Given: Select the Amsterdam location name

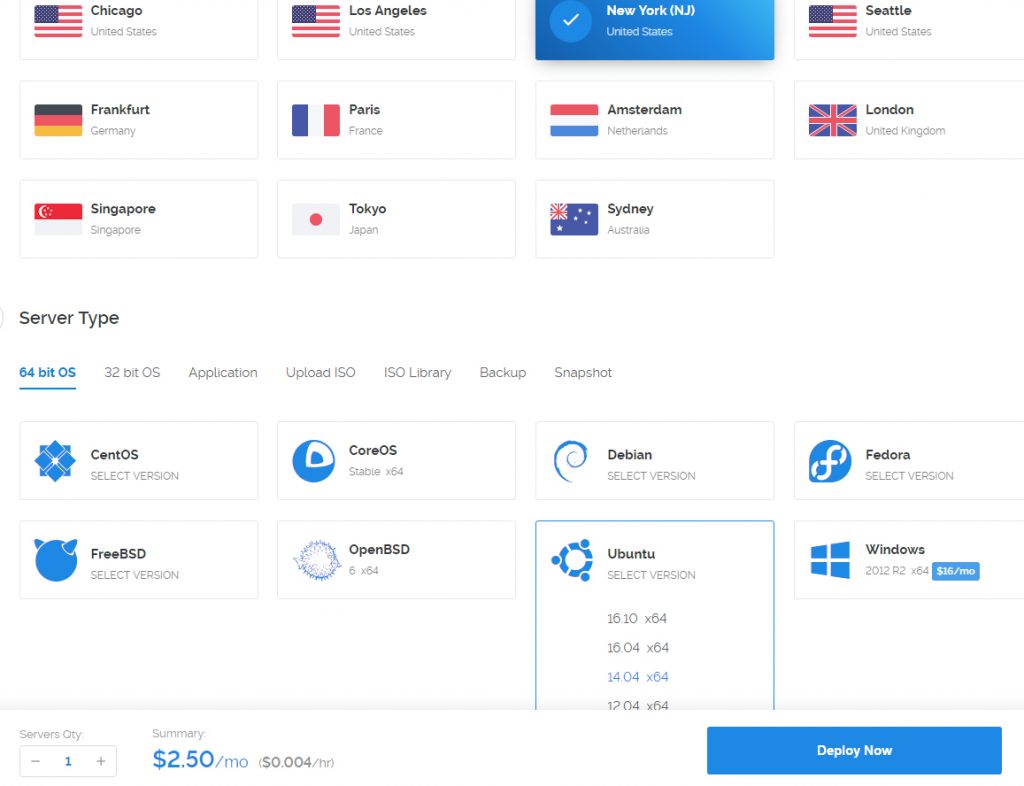Looking at the screenshot, I should (x=645, y=110).
